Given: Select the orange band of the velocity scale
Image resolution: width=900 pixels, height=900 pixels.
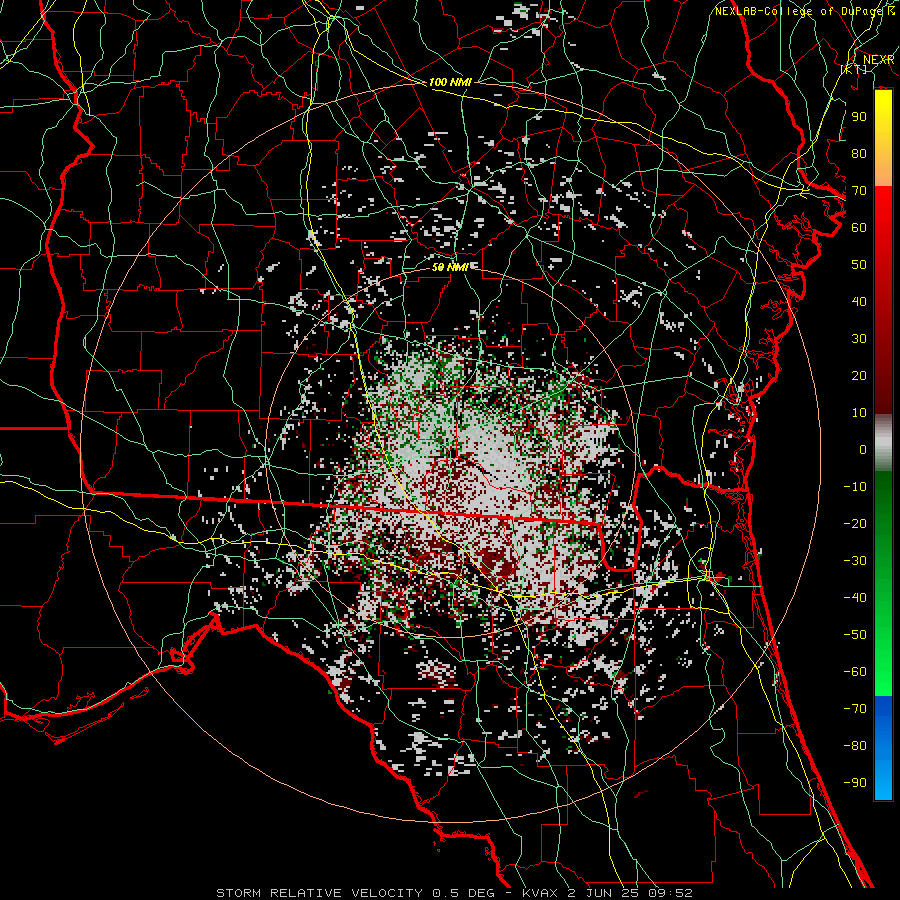Looking at the screenshot, I should [x=883, y=170].
